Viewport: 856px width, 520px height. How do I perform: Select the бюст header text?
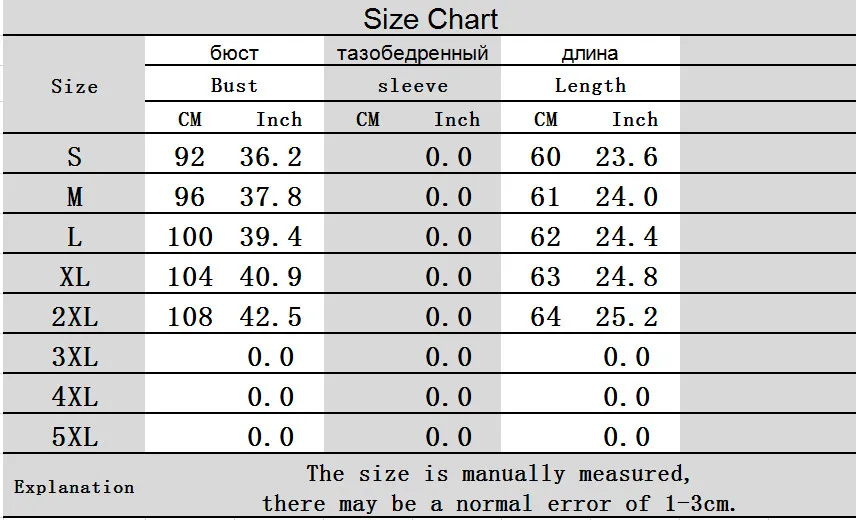pos(234,53)
